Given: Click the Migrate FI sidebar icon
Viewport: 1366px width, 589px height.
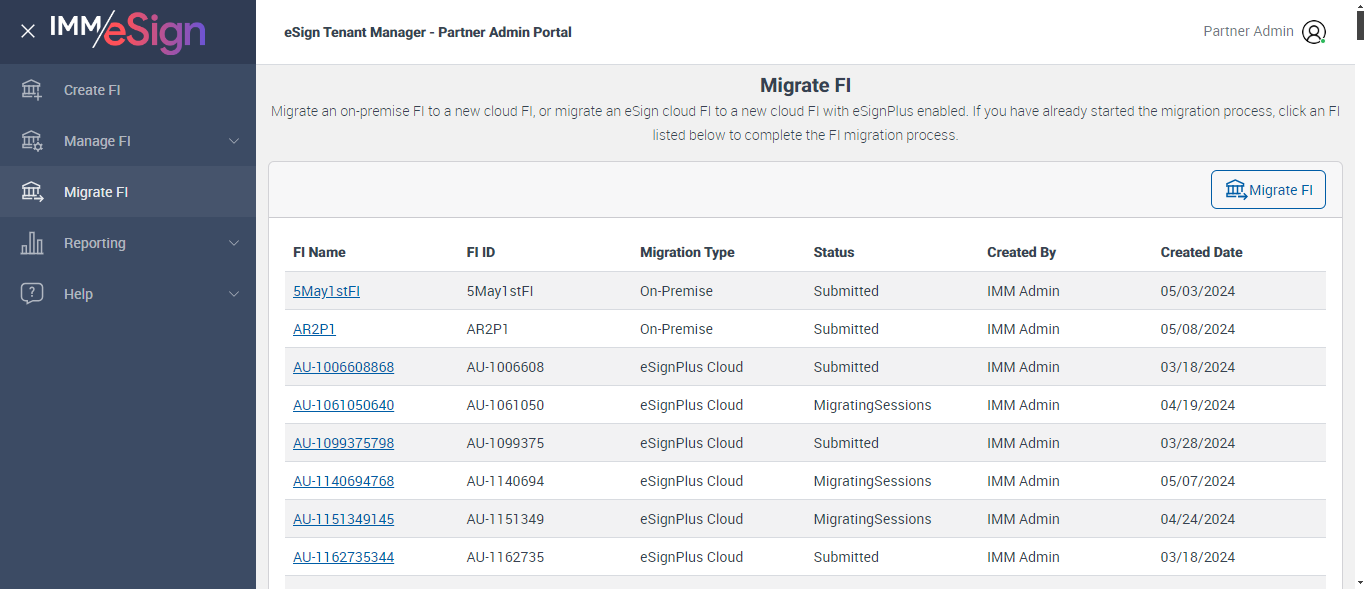Looking at the screenshot, I should (x=32, y=192).
